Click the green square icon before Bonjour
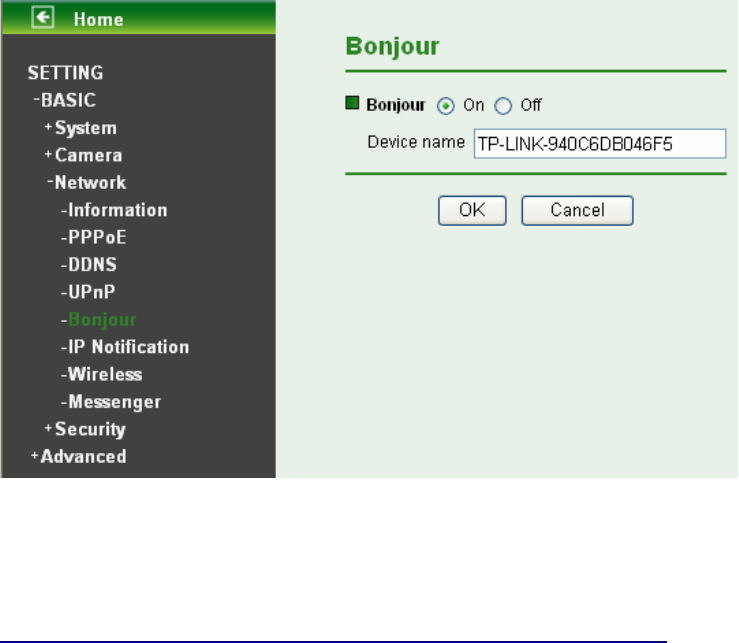 352,103
